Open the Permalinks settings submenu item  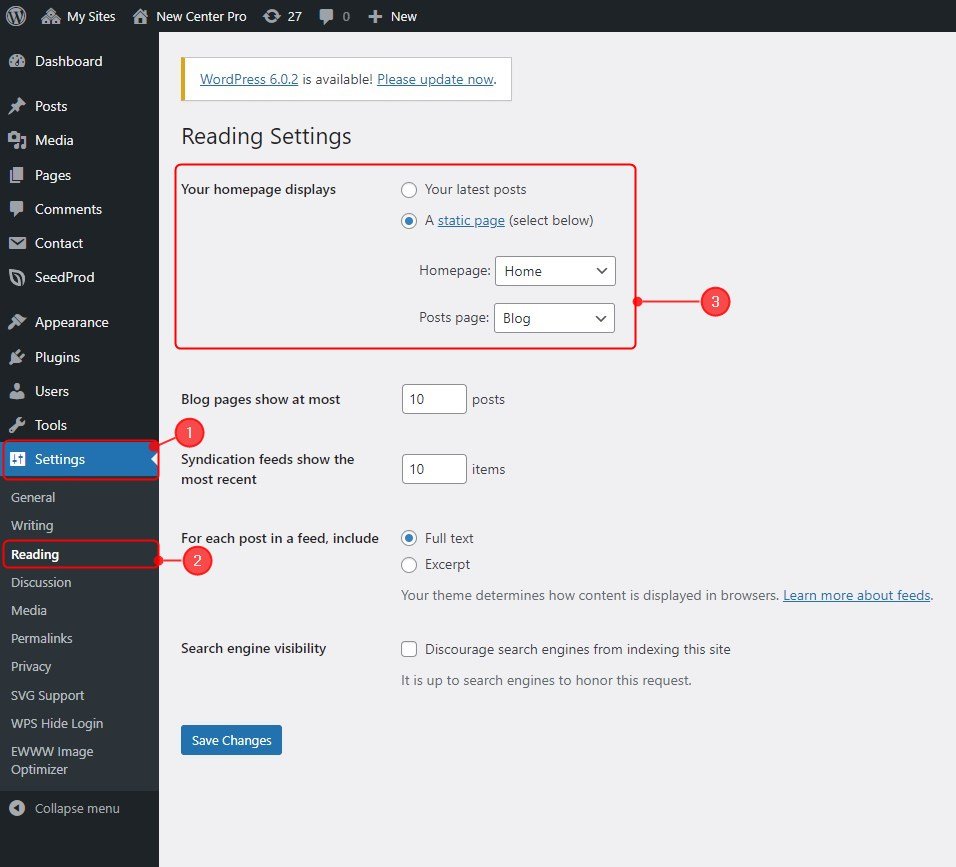41,638
